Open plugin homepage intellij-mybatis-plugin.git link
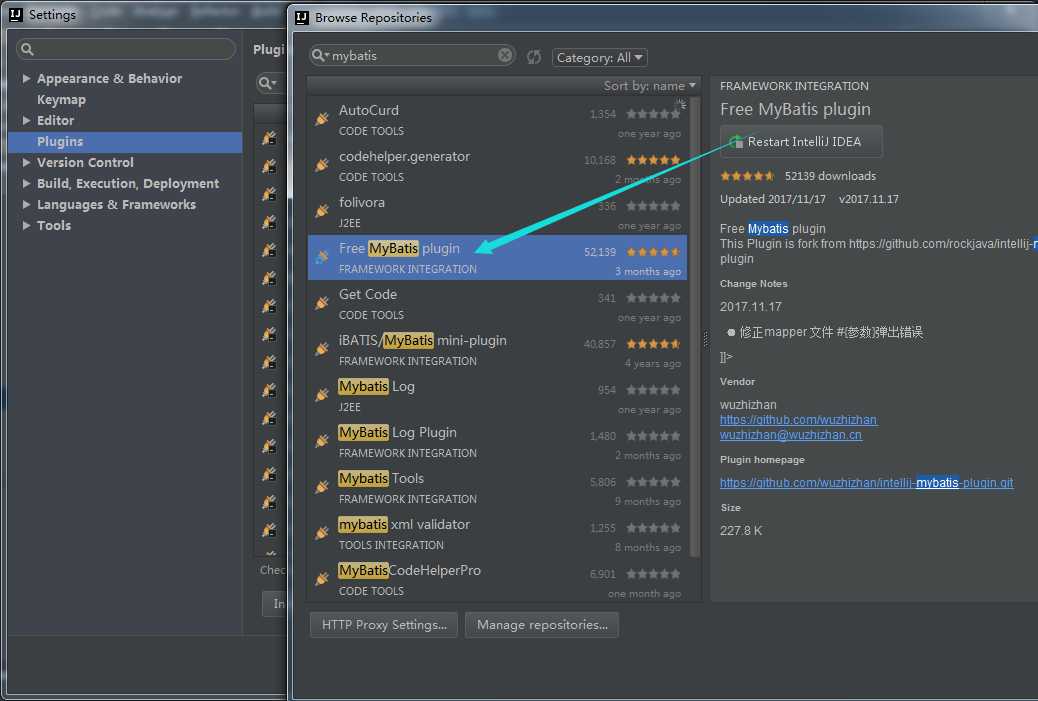1038x701 pixels. pos(867,483)
